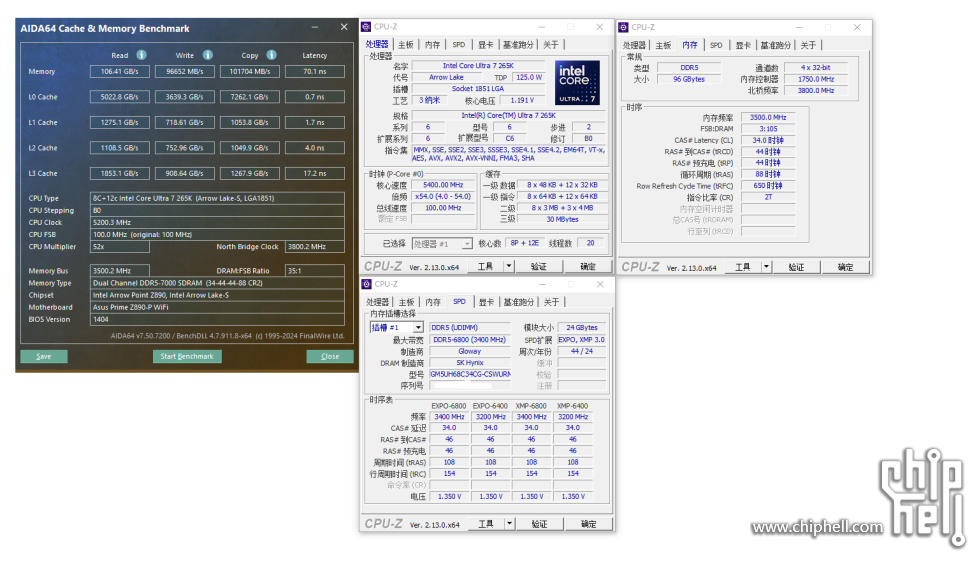Switch to 处理器 tab in SPD CPU-Z window
The height and width of the screenshot is (562, 979).
(377, 302)
